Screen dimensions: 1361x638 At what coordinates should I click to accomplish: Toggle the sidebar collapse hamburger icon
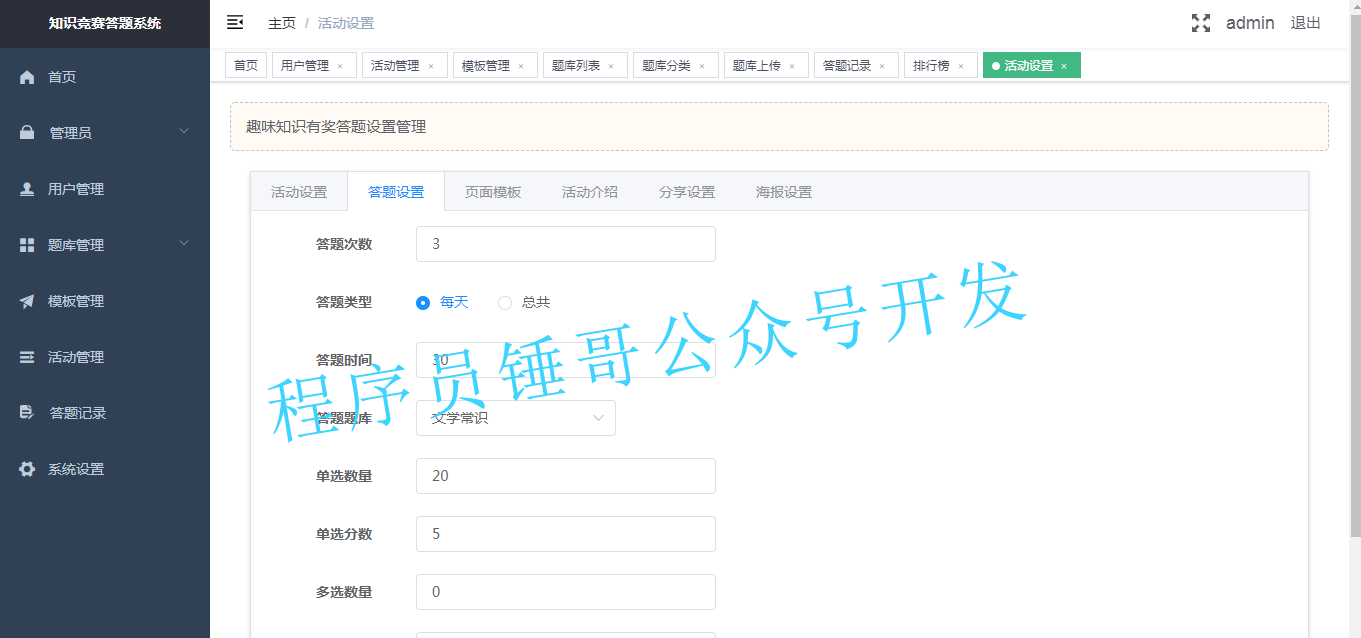click(235, 22)
